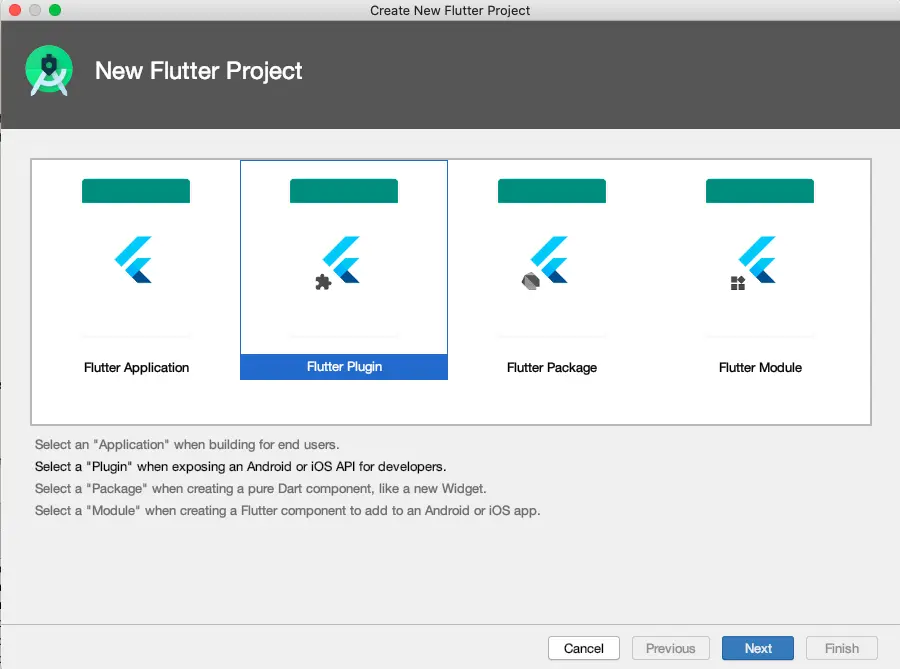900x669 pixels.
Task: Click the "Plugin" description line
Action: [240, 466]
